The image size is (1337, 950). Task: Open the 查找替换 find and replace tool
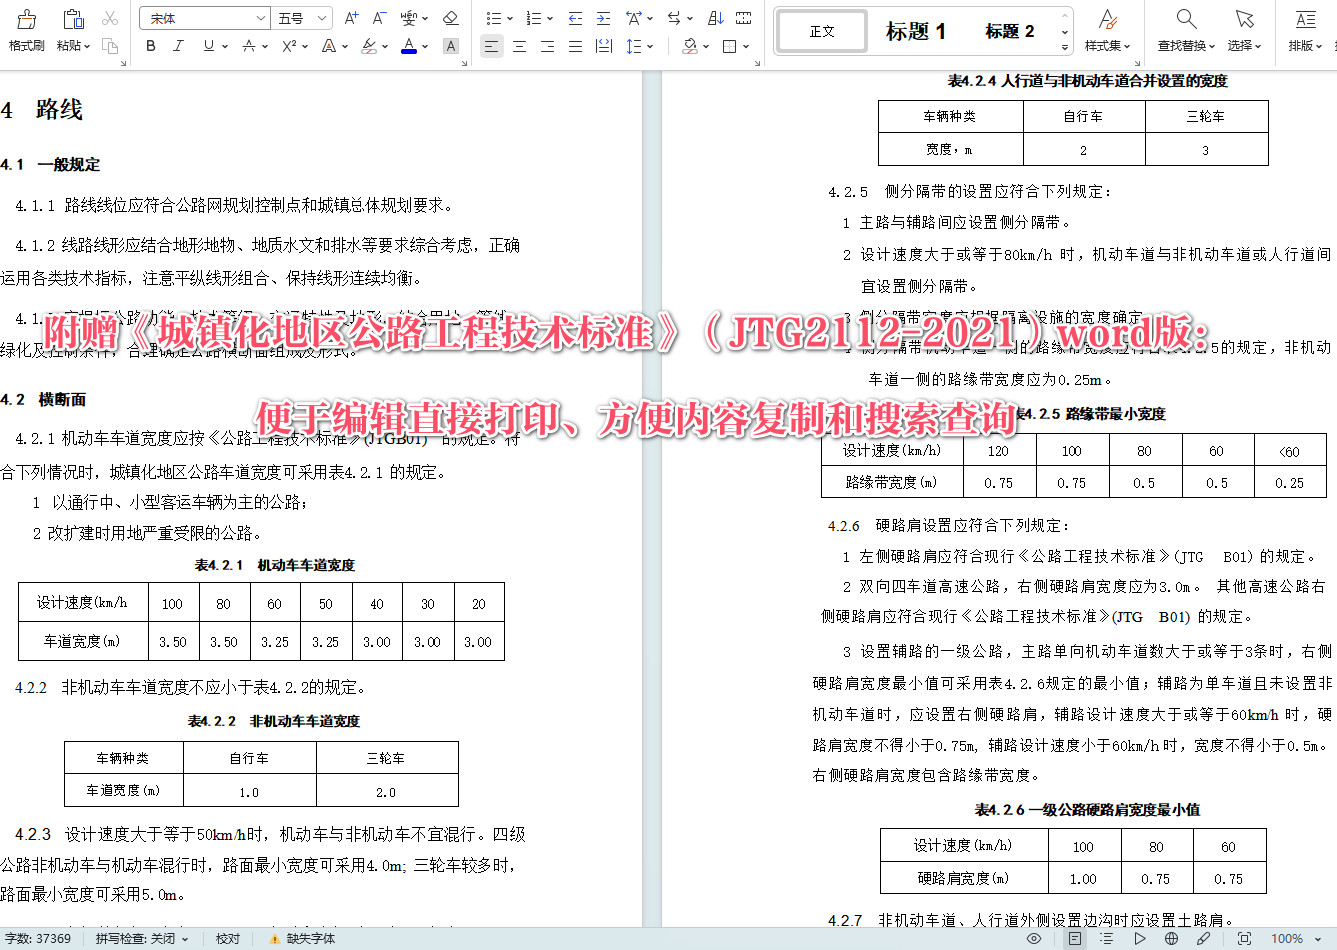pos(1184,30)
